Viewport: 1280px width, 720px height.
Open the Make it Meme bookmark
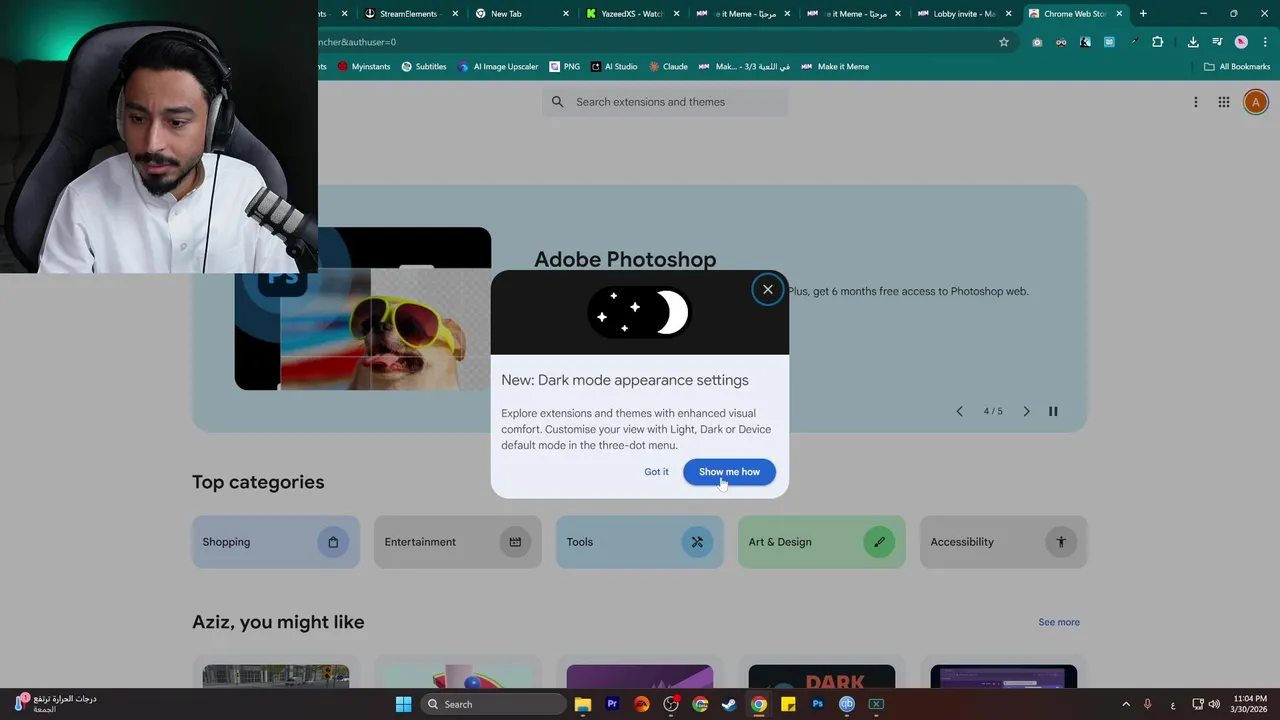pos(835,67)
